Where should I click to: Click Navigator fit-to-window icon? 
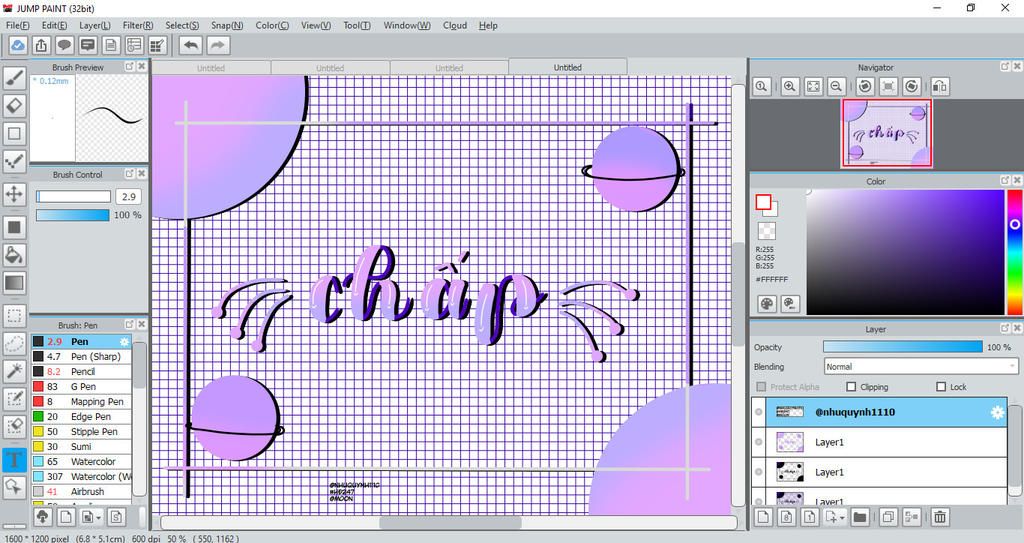pos(813,86)
